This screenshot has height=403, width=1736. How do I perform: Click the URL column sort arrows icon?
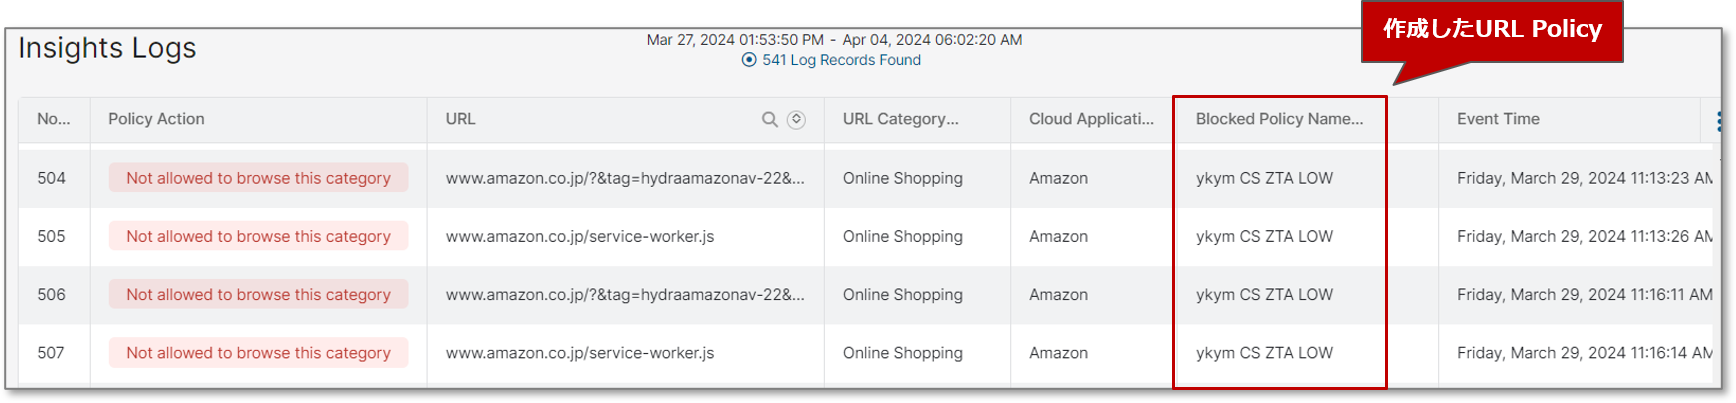pos(796,120)
